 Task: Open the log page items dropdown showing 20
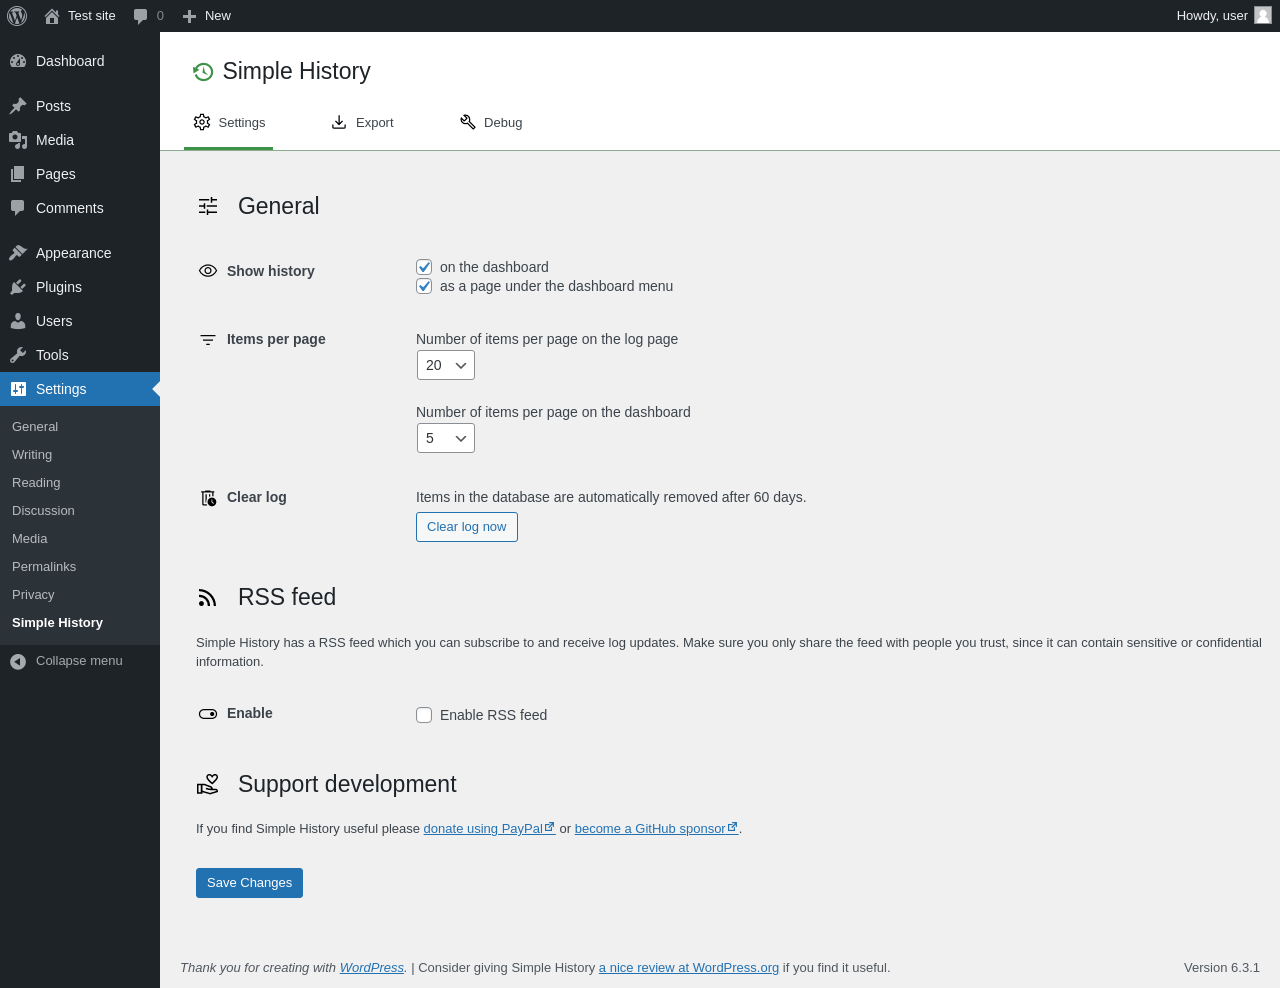click(445, 365)
